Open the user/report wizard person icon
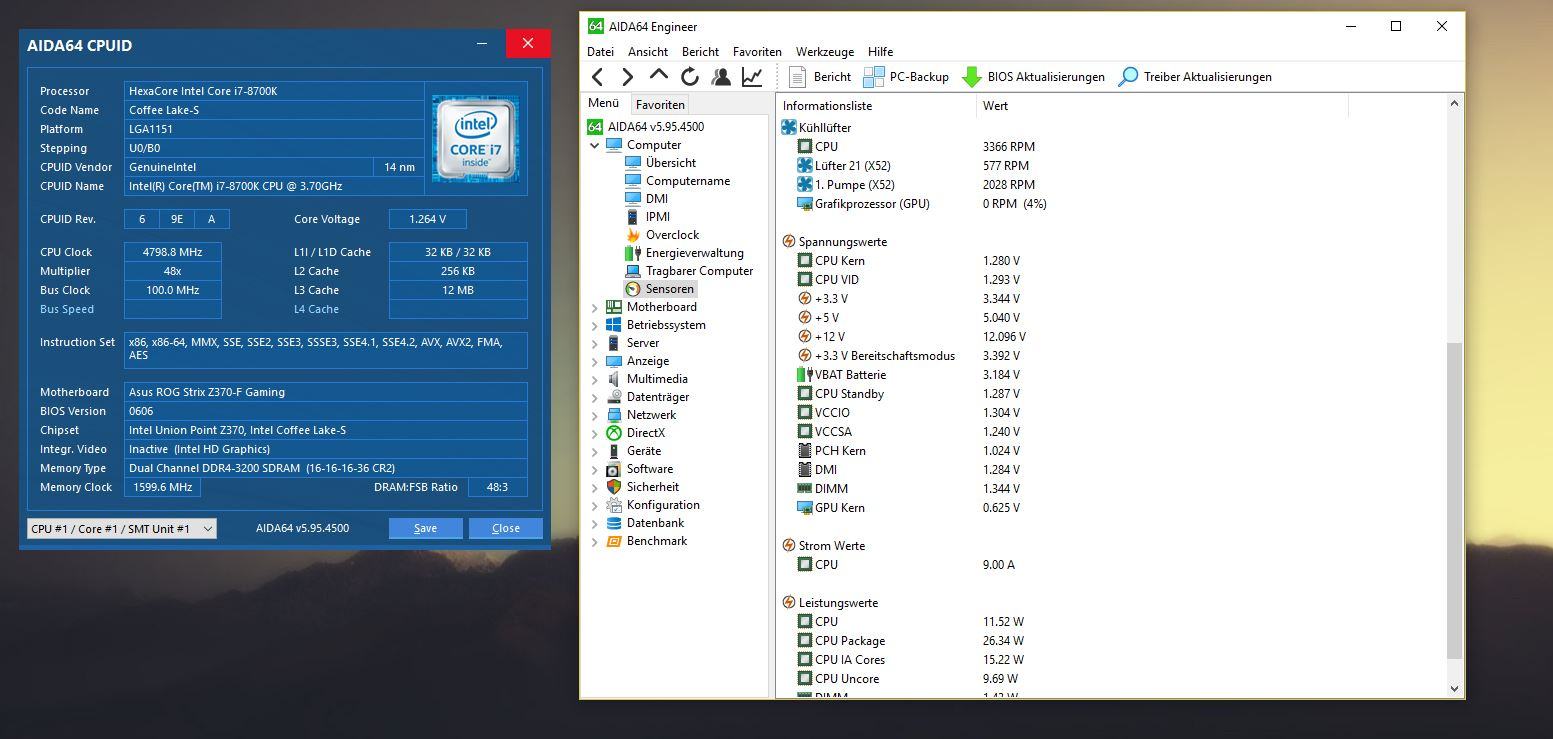Viewport: 1553px width, 739px height. 721,77
